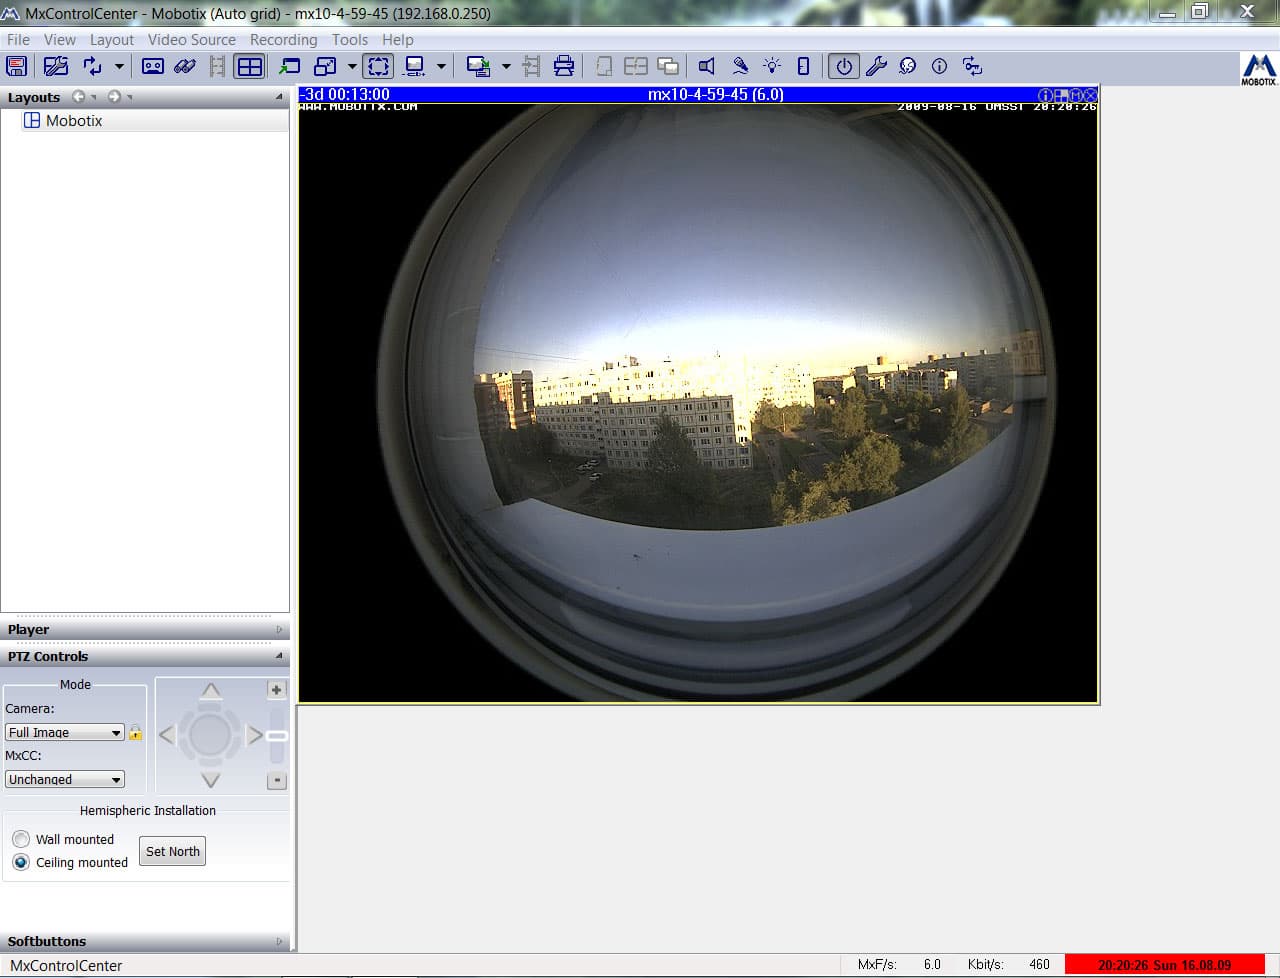
Task: Click the door opener icon
Action: (803, 66)
